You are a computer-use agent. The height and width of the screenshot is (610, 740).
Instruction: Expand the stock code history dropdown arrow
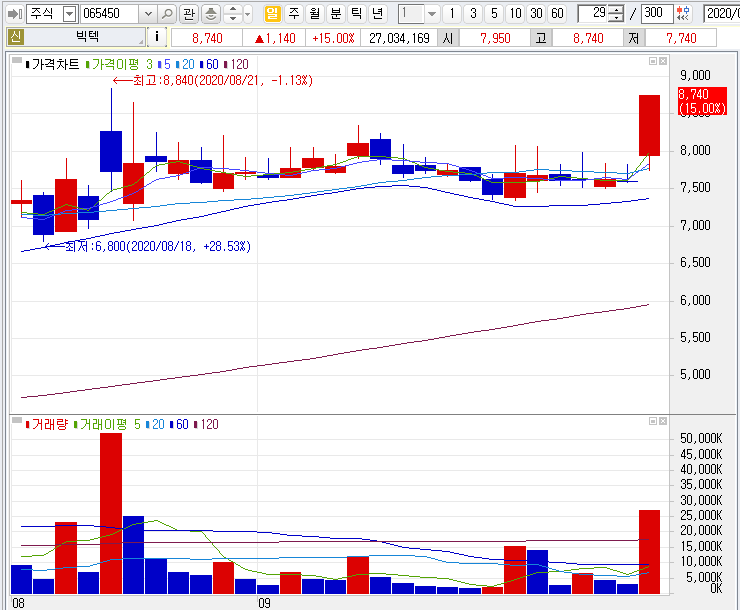148,14
